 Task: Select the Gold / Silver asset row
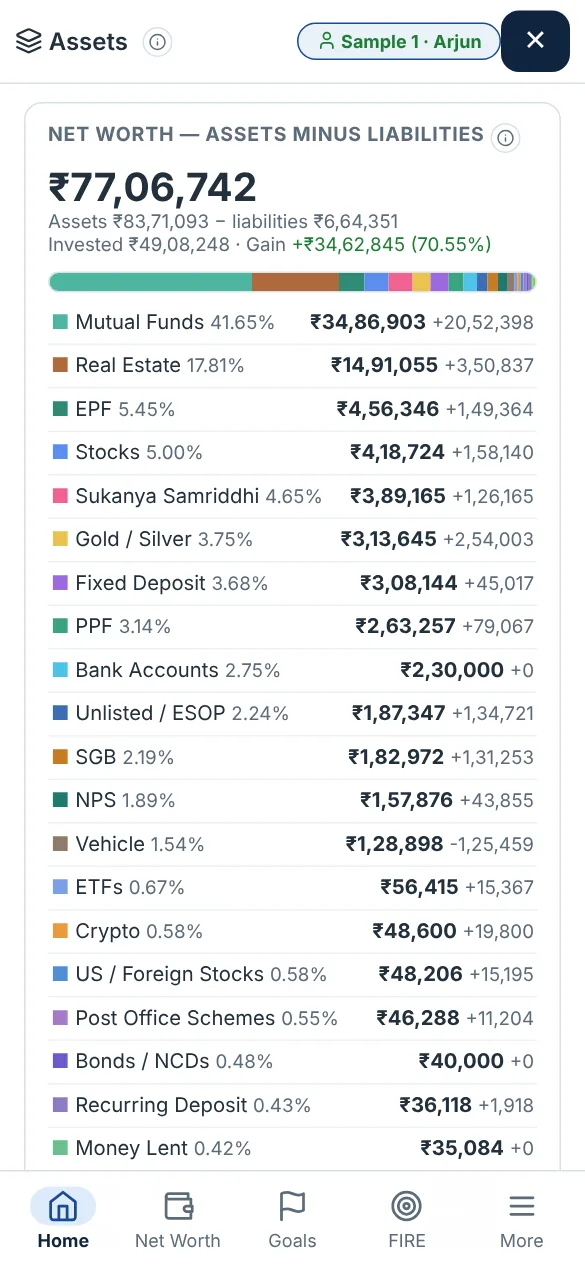[292, 540]
